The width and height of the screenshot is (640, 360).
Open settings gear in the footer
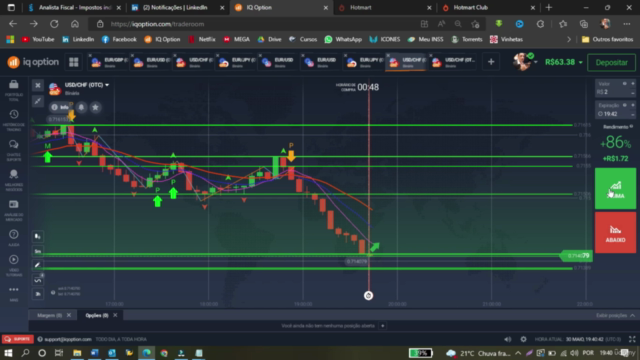pyautogui.click(x=523, y=339)
